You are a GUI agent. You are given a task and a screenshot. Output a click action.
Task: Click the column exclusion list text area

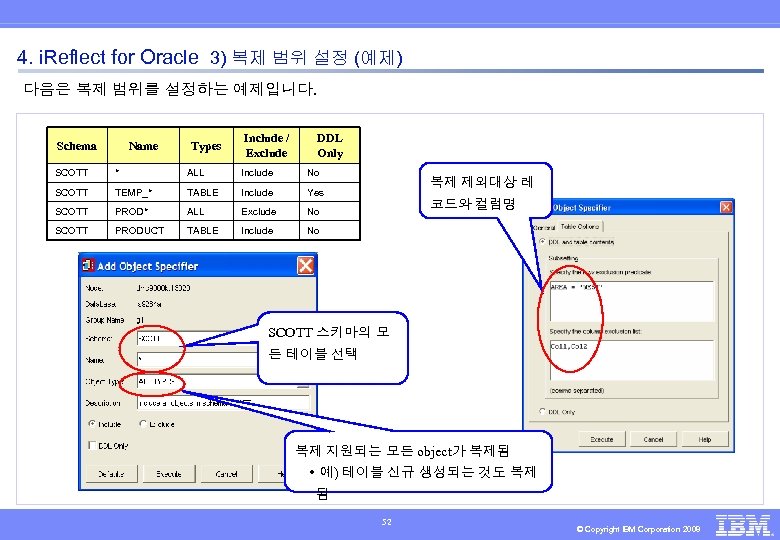tap(631, 360)
